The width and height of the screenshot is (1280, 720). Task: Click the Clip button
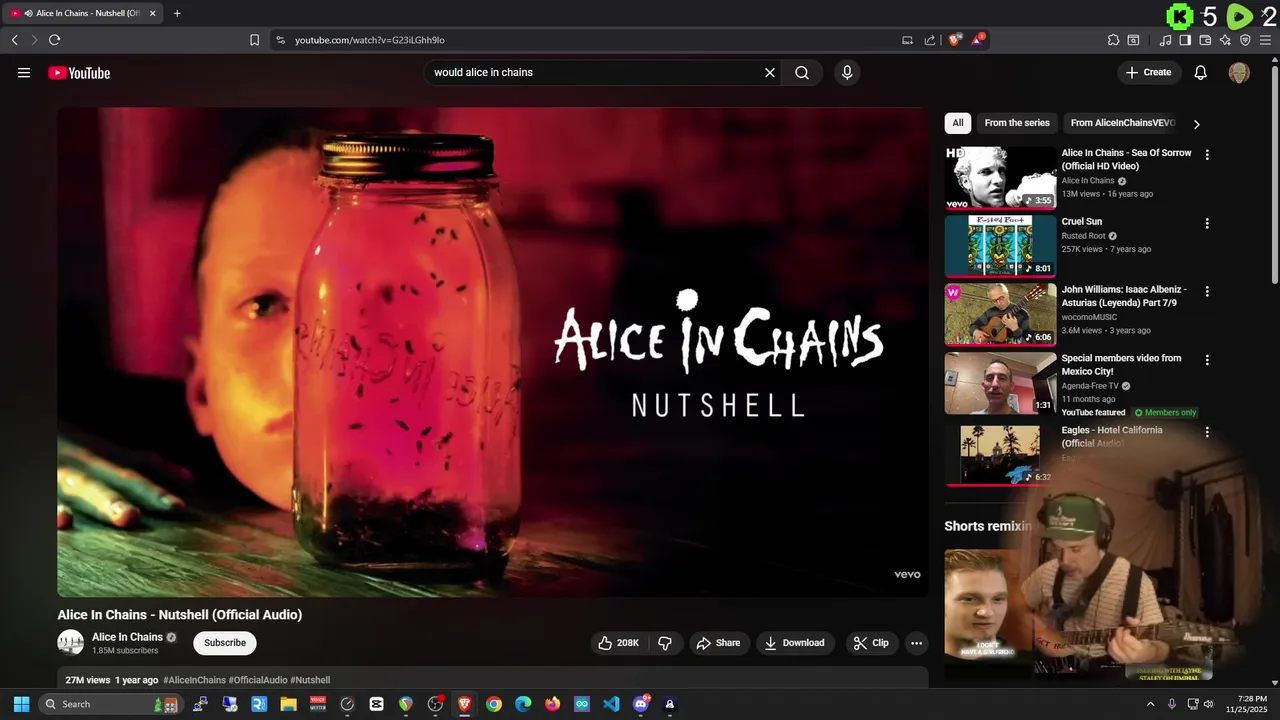871,643
